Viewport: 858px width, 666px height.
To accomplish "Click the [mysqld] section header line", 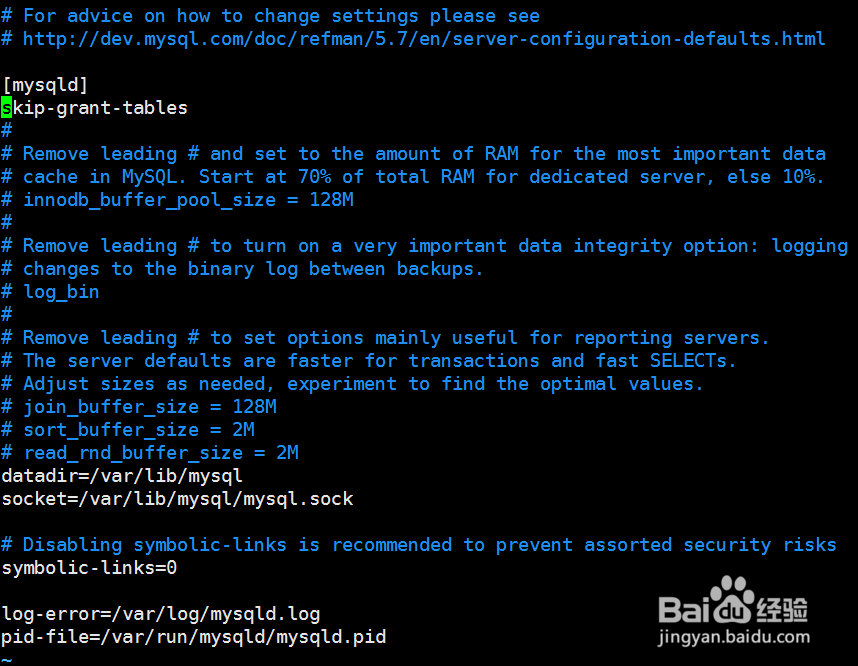I will (45, 85).
